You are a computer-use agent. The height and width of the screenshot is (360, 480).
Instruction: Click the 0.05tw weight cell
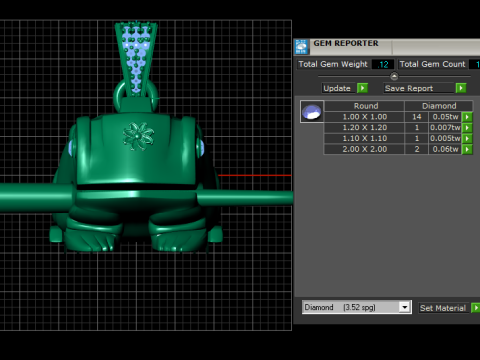(x=445, y=117)
